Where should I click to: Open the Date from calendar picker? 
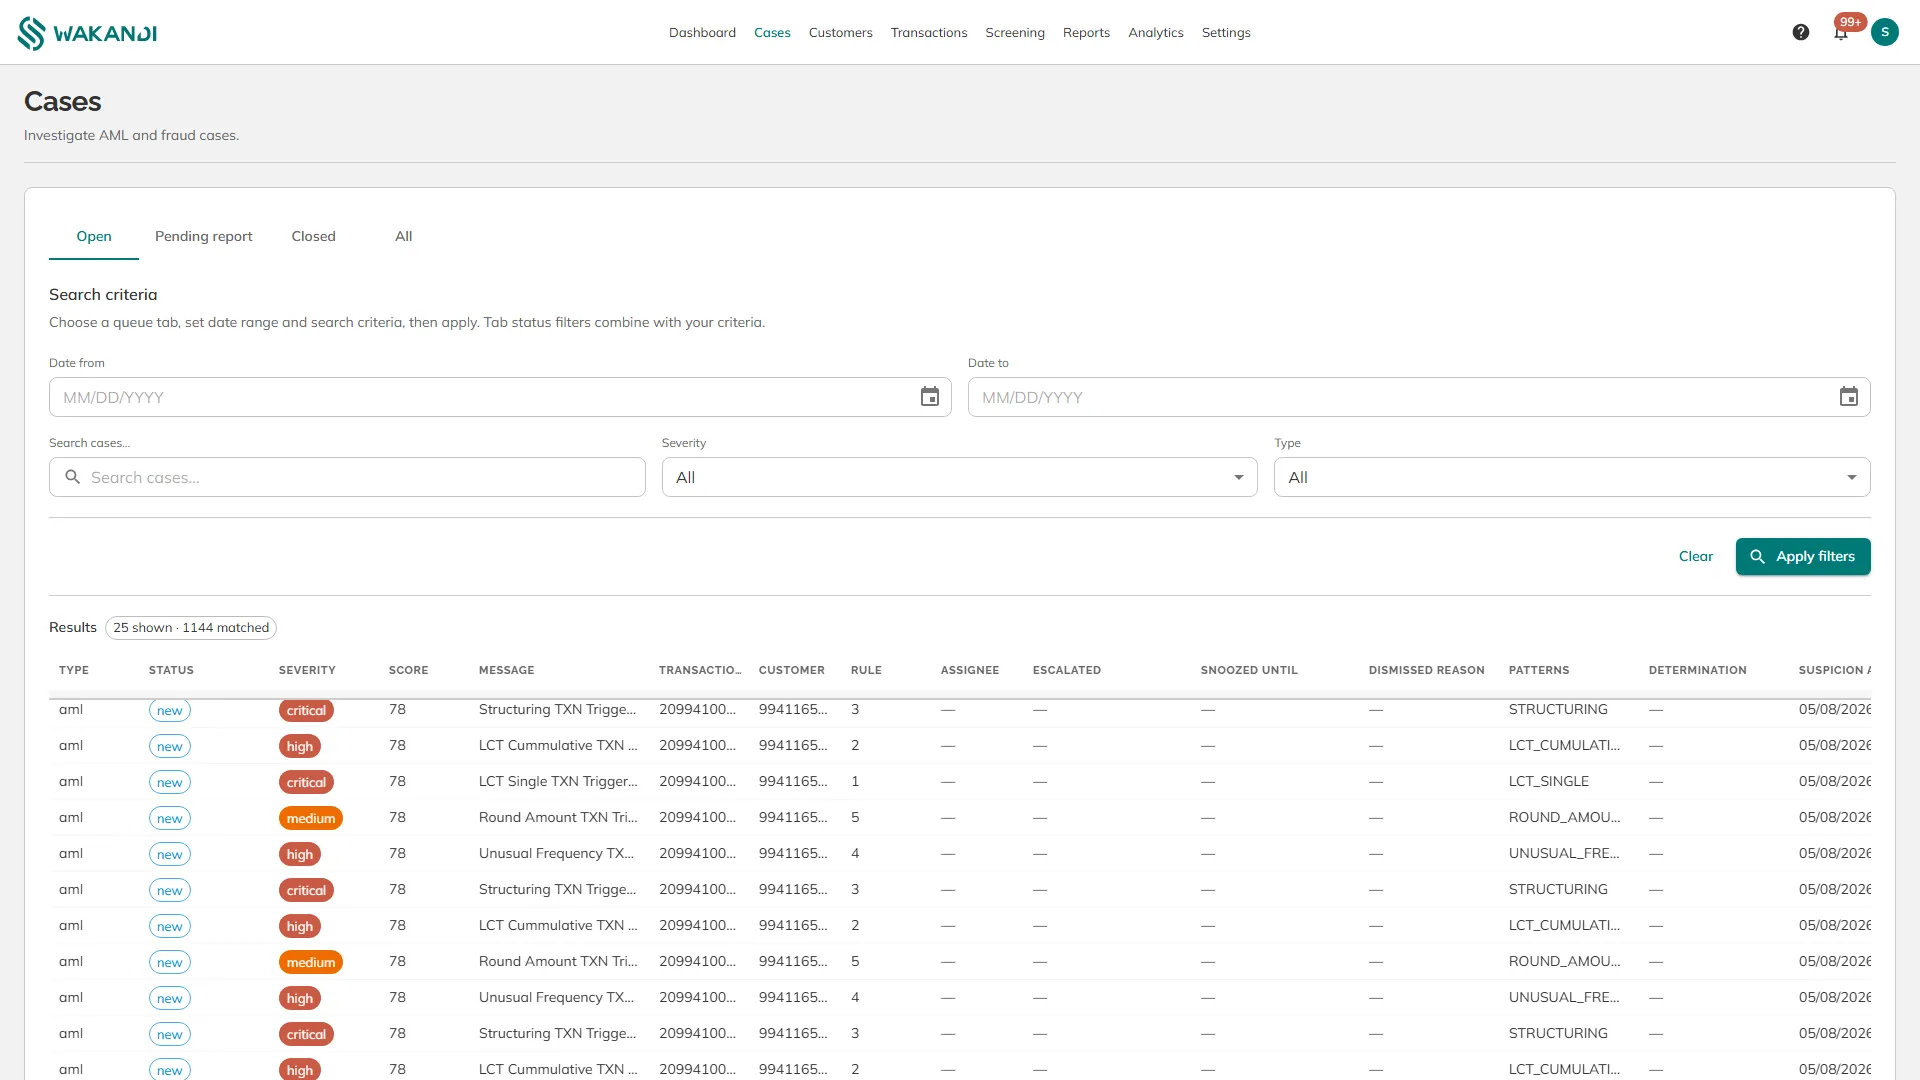pyautogui.click(x=930, y=397)
